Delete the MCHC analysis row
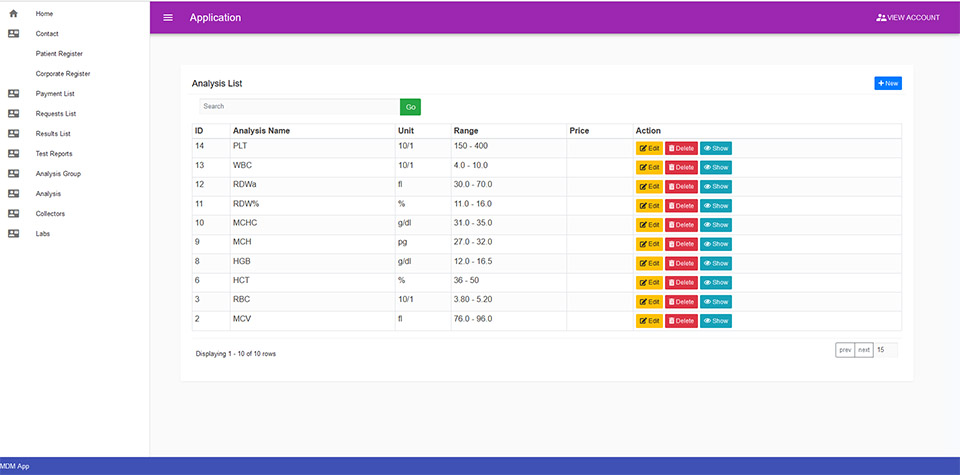This screenshot has width=960, height=475. point(681,225)
